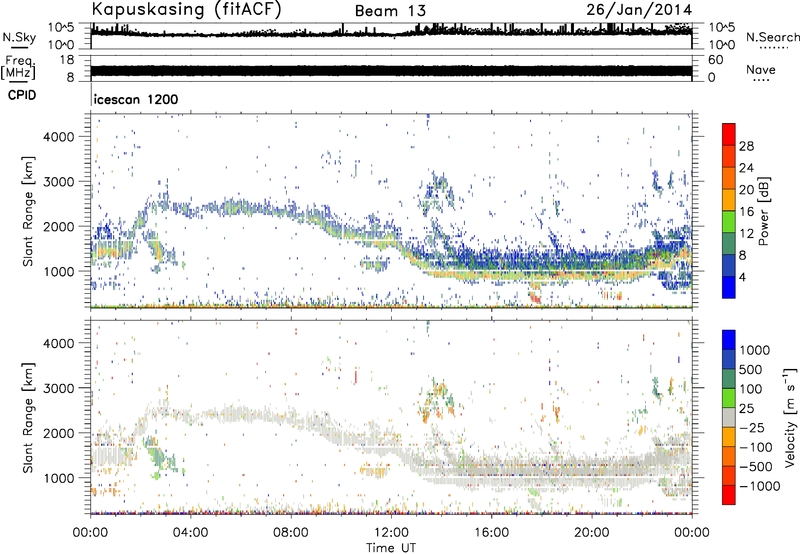Click the date '26/Jan/2014'
Viewport: 800px width, 554px height.
[x=639, y=9]
